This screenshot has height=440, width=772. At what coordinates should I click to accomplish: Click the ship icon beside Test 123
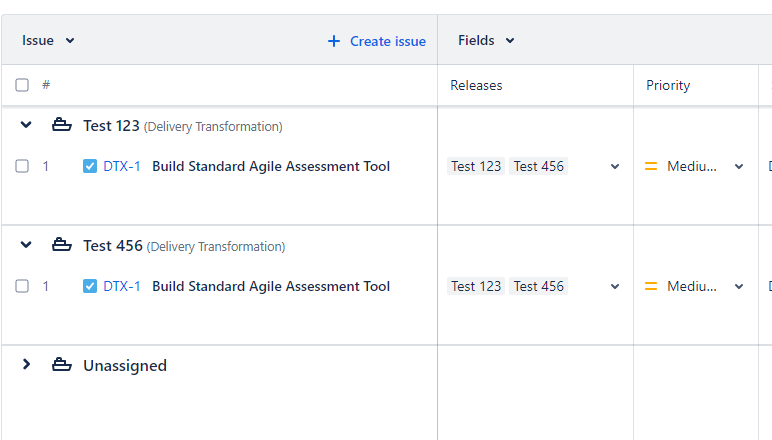(x=62, y=126)
